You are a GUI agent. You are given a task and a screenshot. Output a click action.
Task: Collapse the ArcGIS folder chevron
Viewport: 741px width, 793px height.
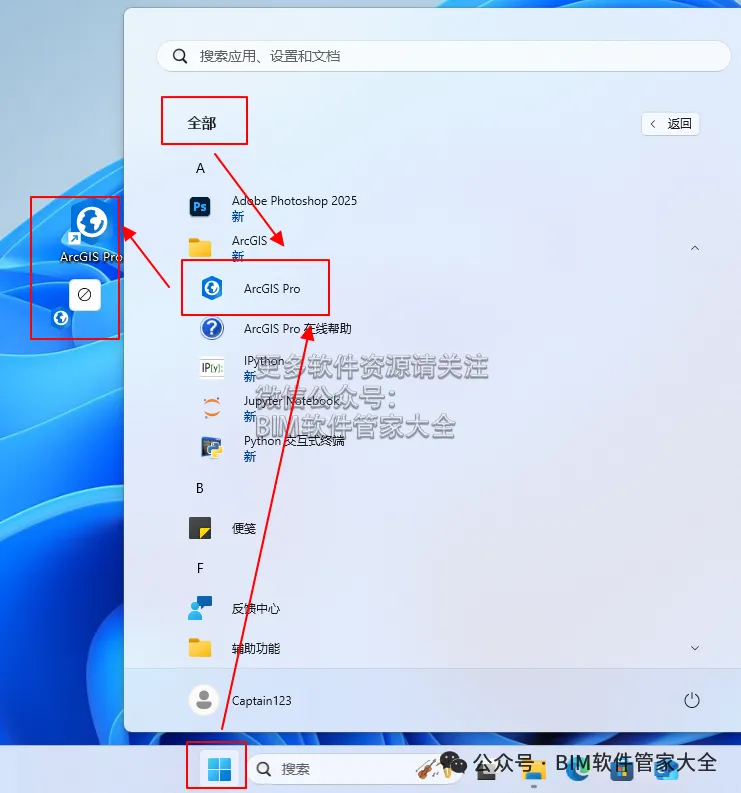pos(695,248)
